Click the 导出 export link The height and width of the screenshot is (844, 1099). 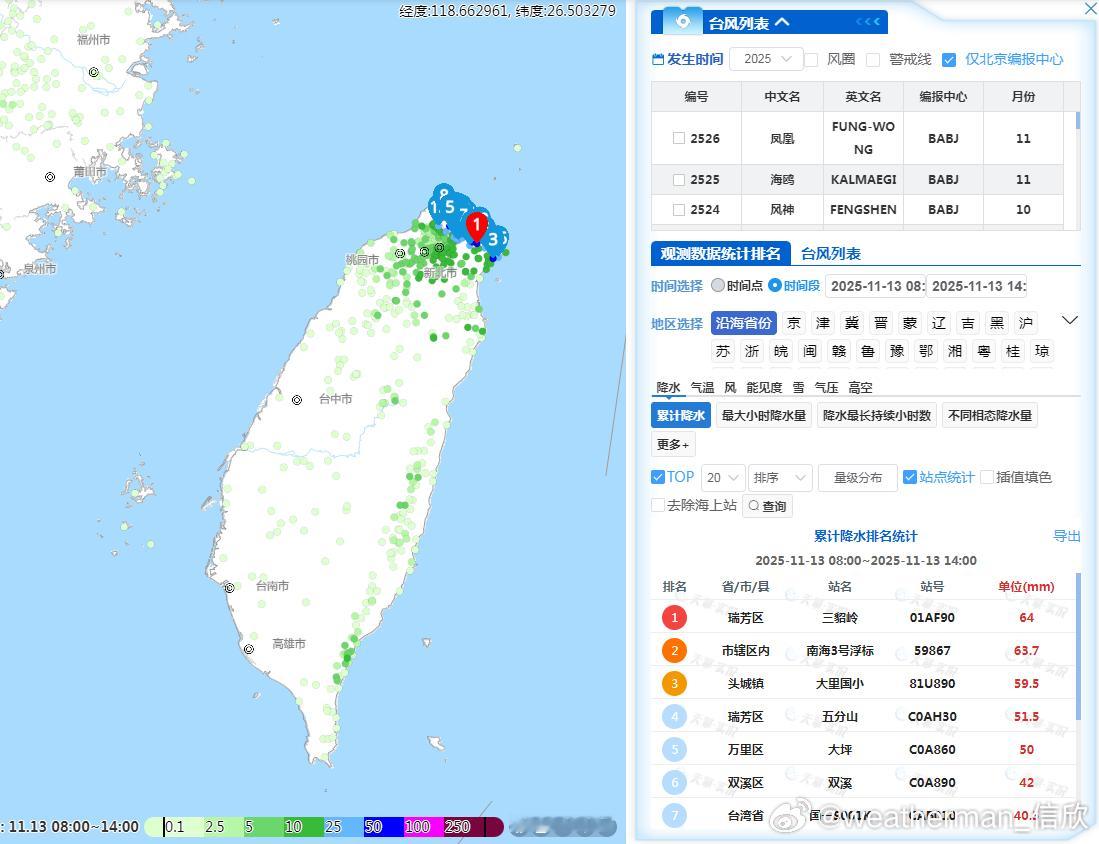[1067, 536]
